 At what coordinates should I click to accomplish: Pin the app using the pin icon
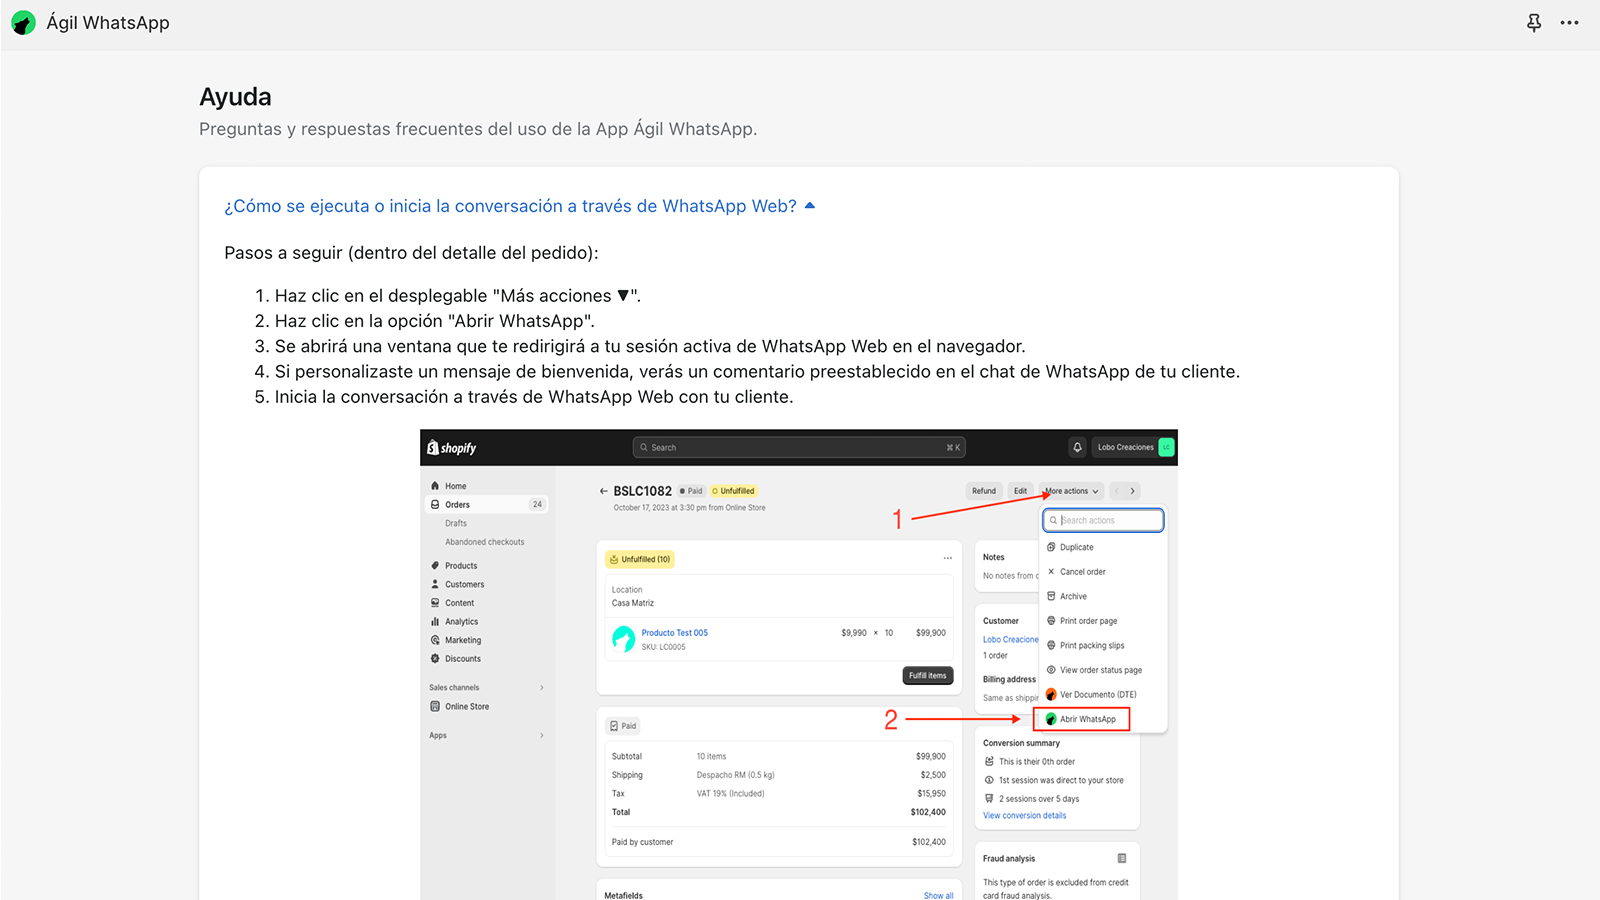point(1534,23)
